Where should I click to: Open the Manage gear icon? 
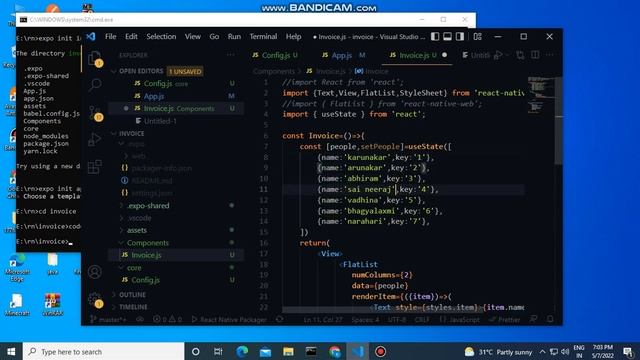(x=95, y=299)
